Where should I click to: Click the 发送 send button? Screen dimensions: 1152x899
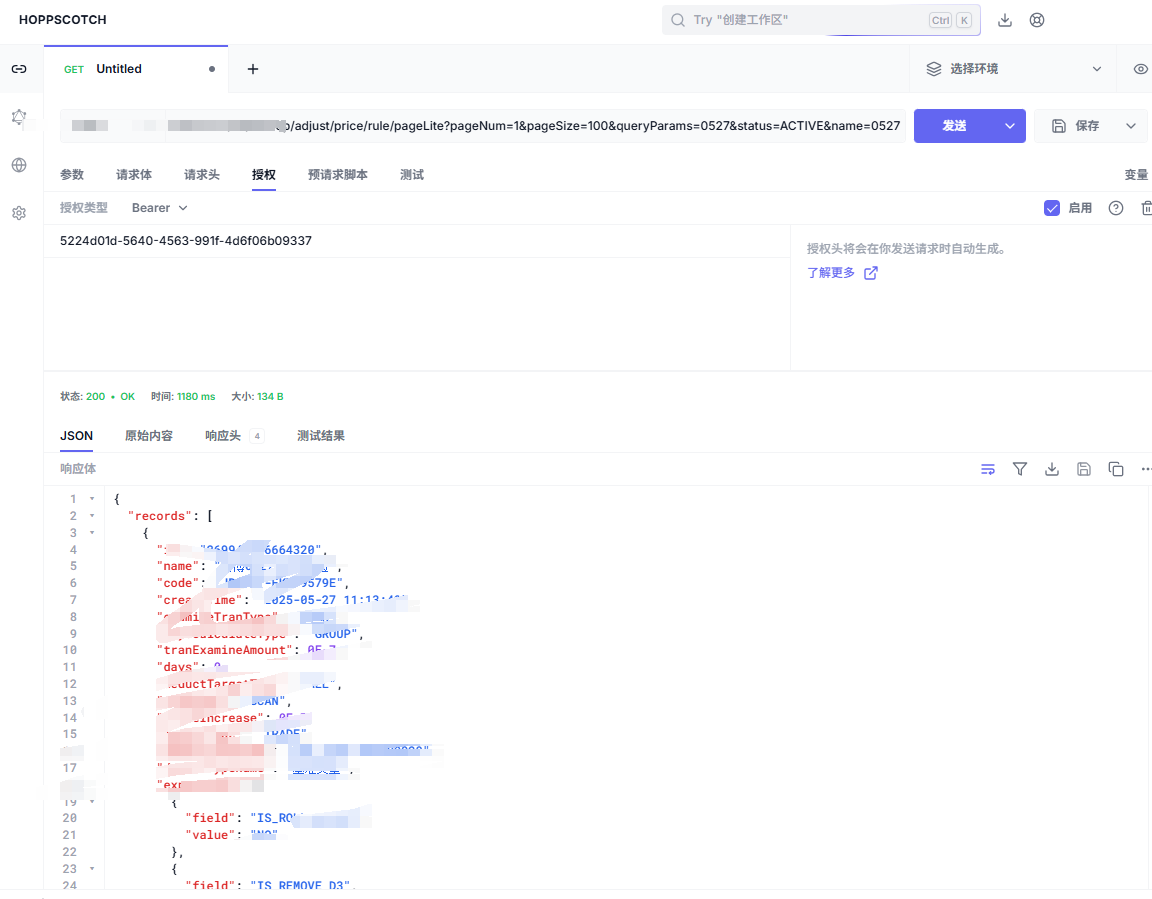(955, 126)
